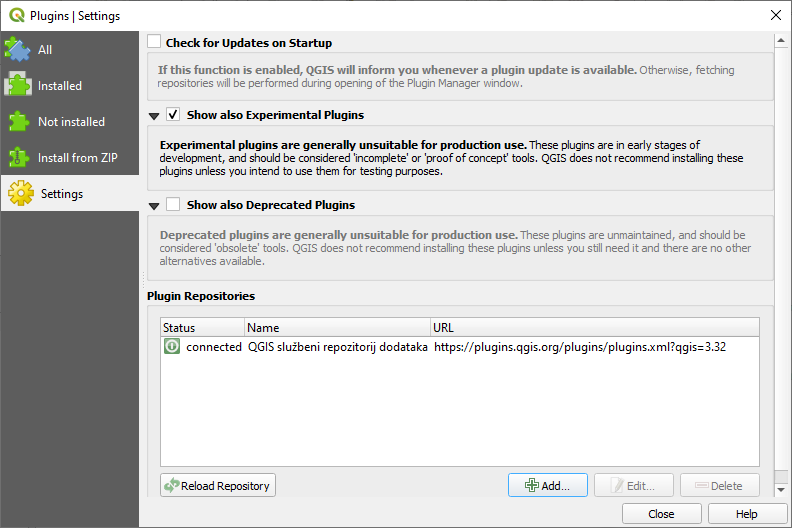Click the Installed plugins puzzle icon
This screenshot has height=528, width=792.
17,85
